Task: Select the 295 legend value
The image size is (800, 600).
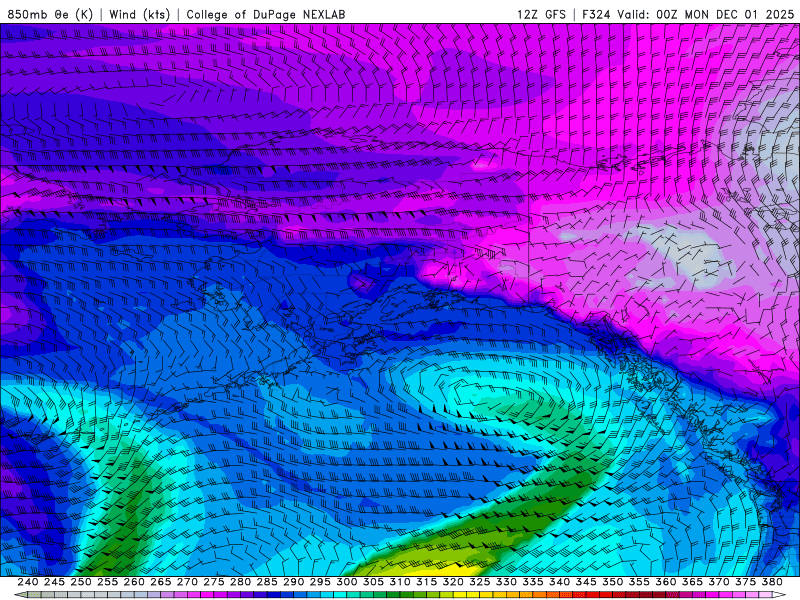Action: tap(320, 582)
